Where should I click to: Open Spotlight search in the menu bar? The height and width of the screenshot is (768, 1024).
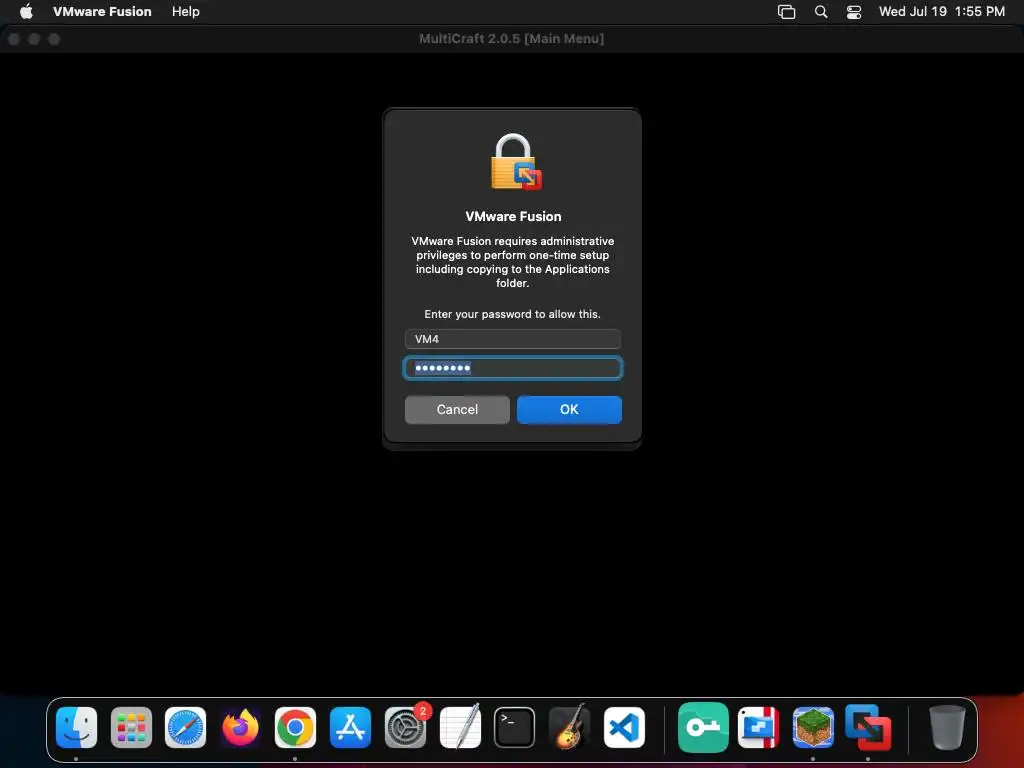(821, 12)
